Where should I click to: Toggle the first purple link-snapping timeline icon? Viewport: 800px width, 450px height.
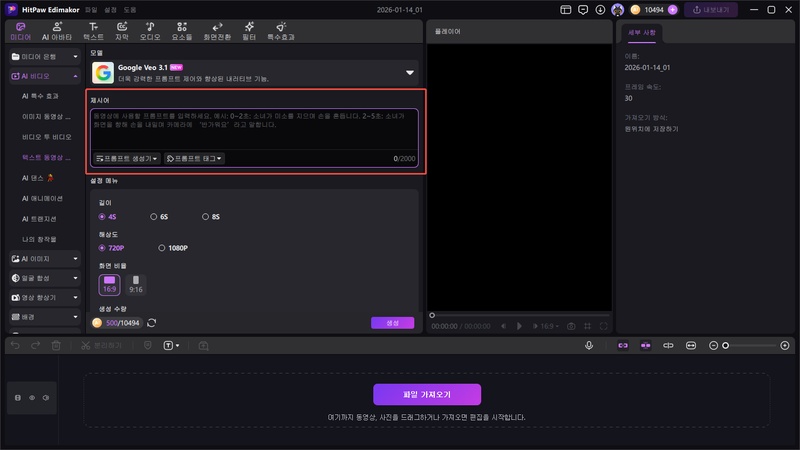(x=623, y=345)
